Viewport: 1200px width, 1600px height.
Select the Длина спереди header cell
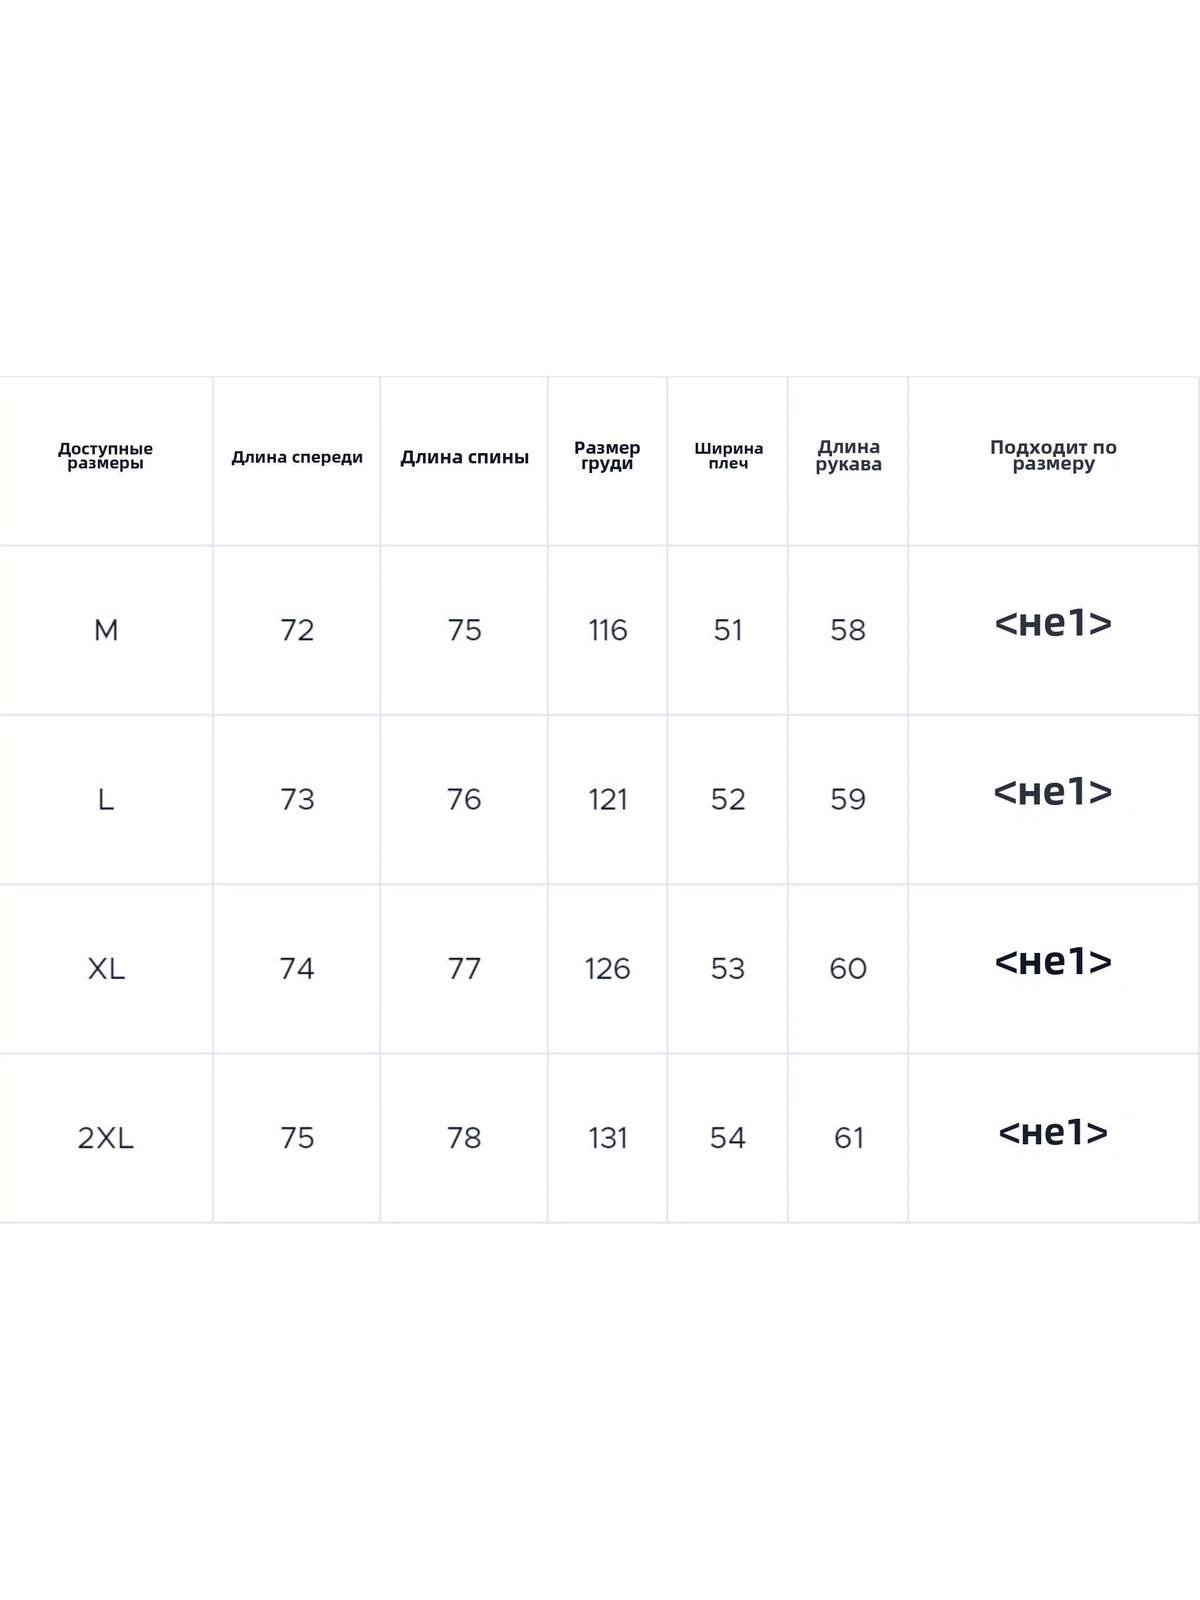tap(297, 457)
